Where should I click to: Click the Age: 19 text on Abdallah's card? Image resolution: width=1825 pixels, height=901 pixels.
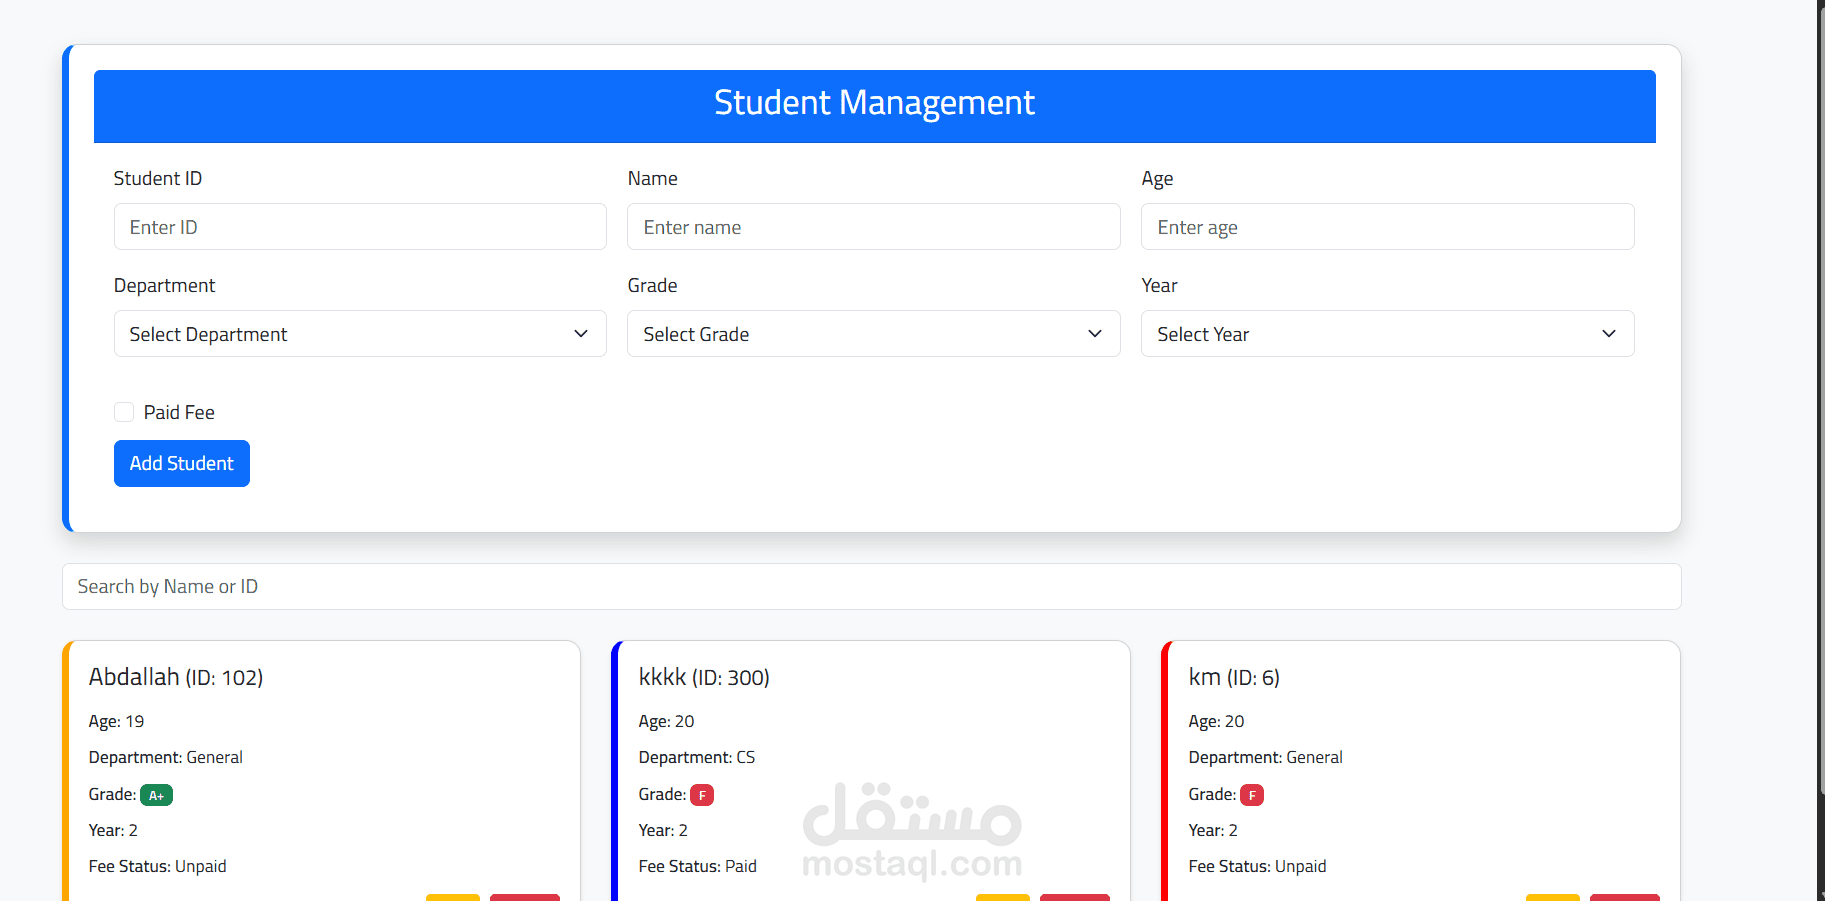coord(116,722)
